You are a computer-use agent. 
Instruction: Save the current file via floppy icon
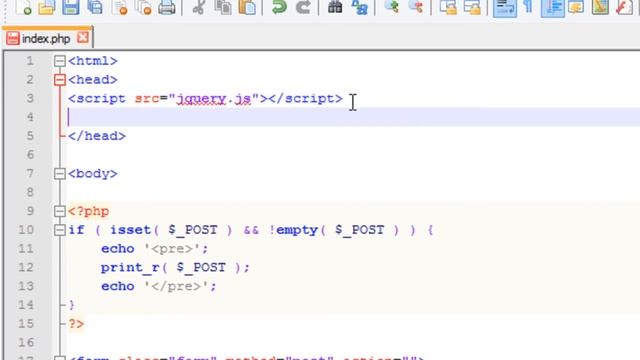(x=71, y=7)
